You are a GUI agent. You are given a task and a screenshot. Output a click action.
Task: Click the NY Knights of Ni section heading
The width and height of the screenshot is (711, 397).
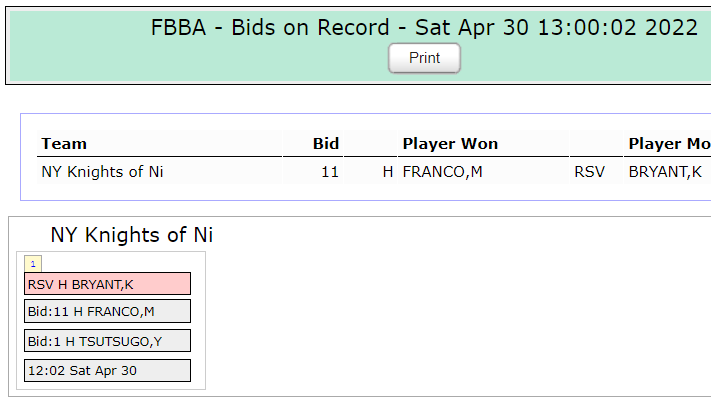[x=131, y=235]
